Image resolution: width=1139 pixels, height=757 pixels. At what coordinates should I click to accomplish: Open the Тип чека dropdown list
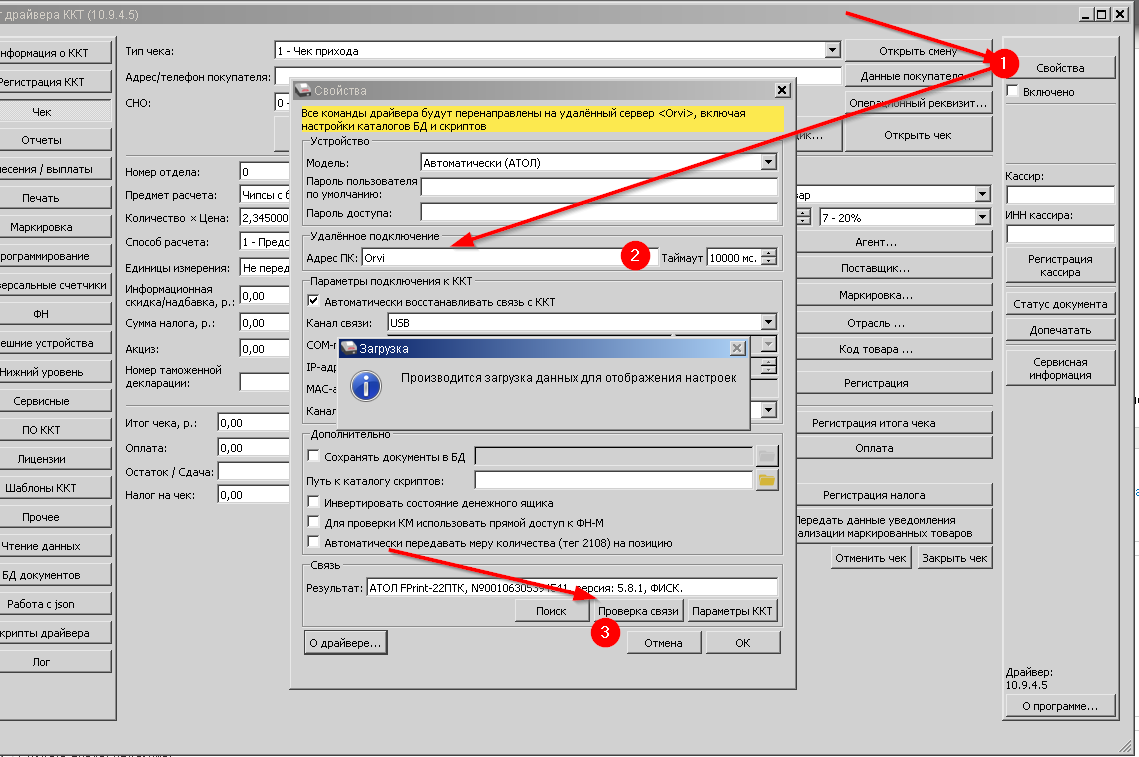point(832,50)
